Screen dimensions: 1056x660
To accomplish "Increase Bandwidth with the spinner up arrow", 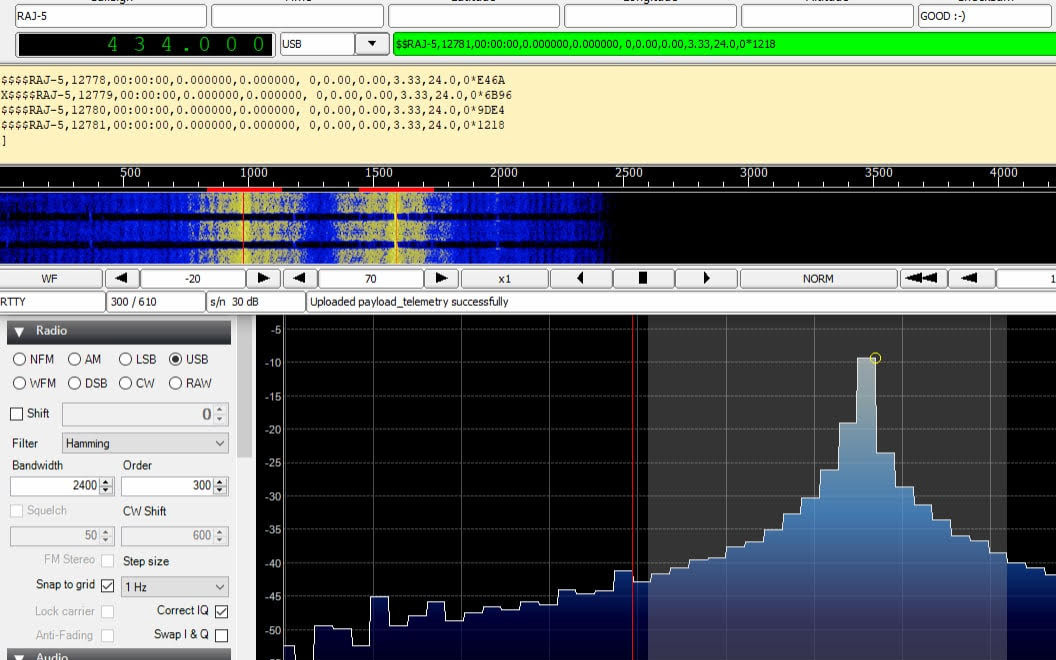I will point(106,482).
